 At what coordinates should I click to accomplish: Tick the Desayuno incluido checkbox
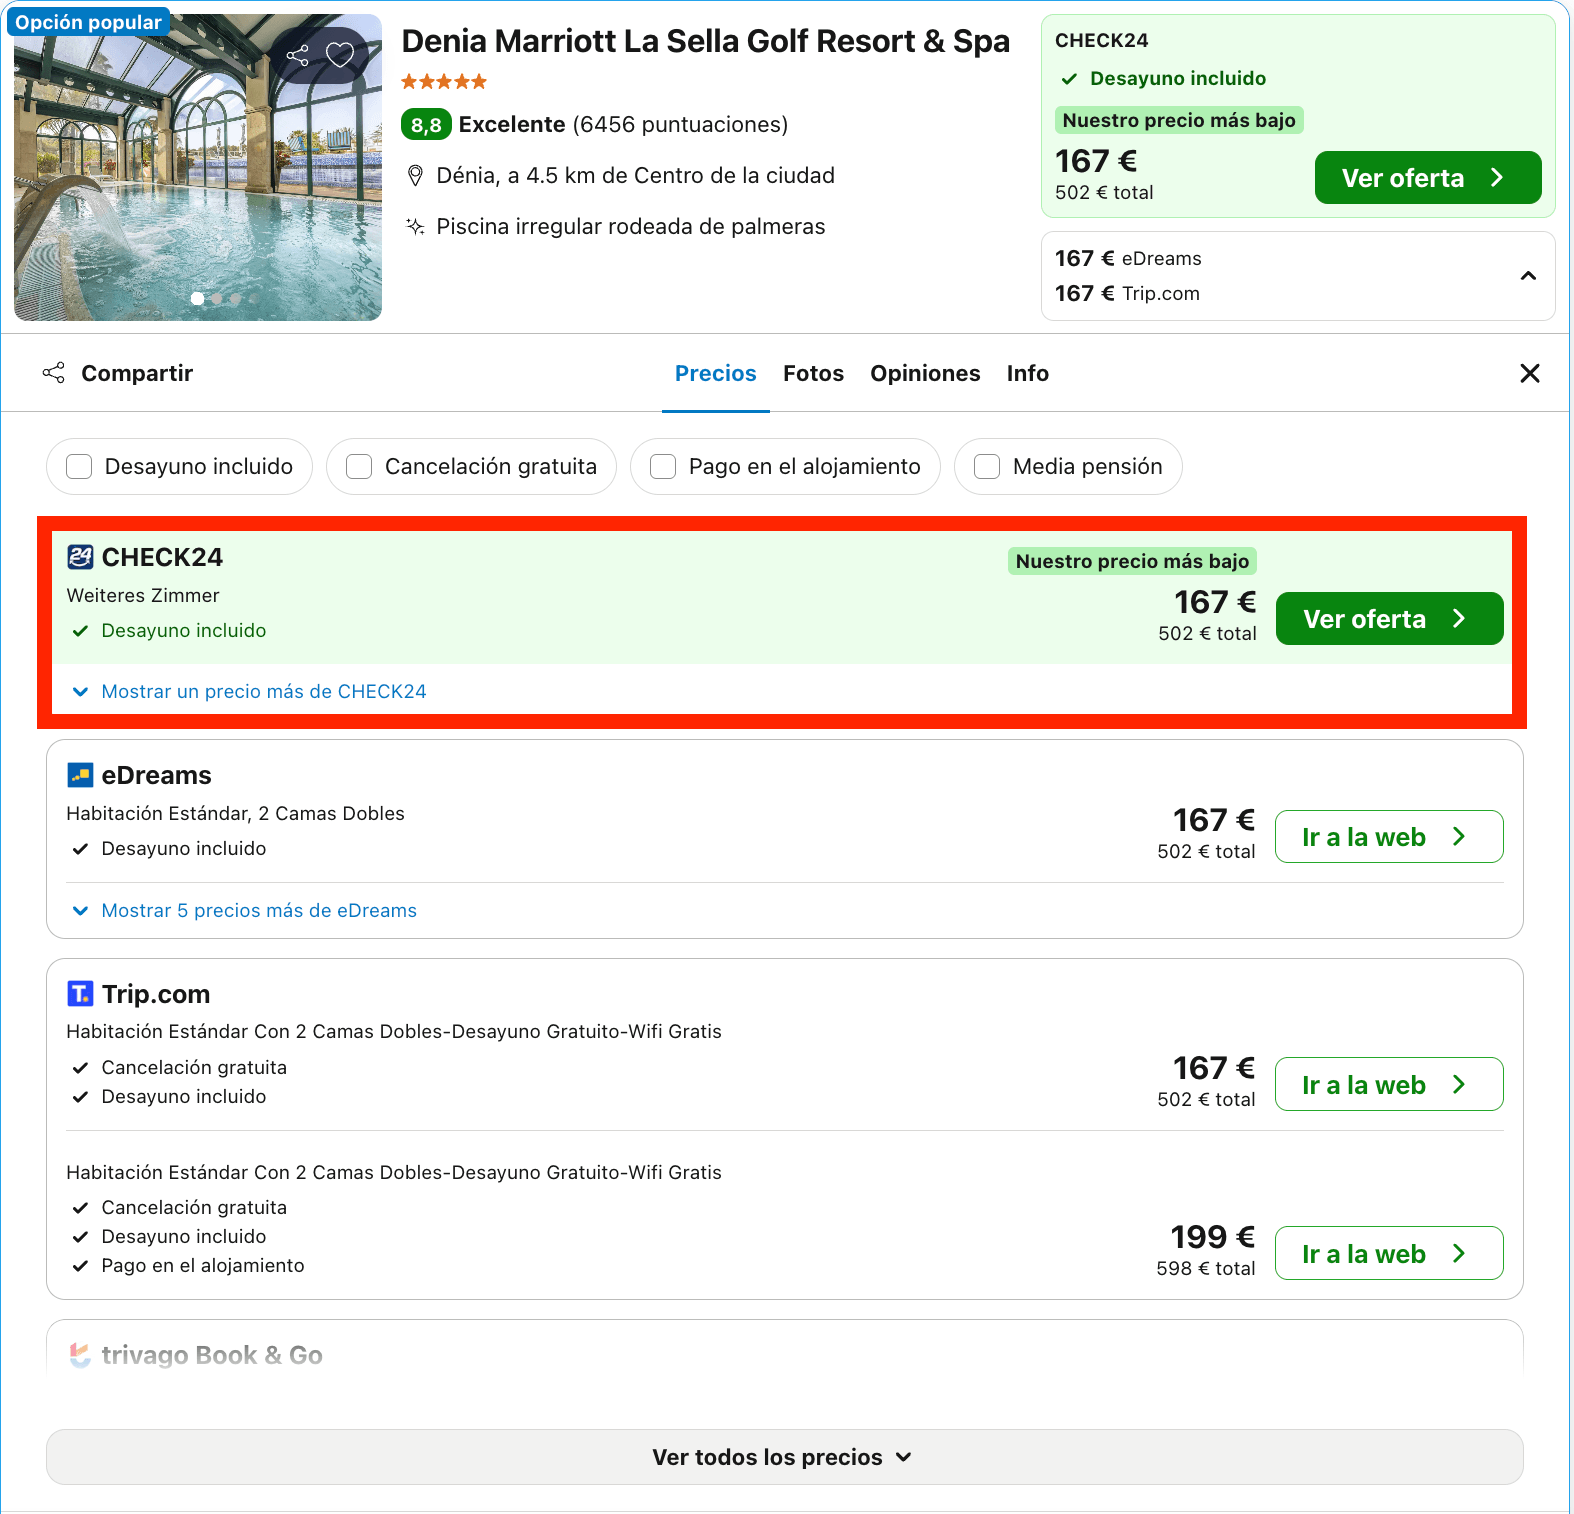click(x=79, y=466)
